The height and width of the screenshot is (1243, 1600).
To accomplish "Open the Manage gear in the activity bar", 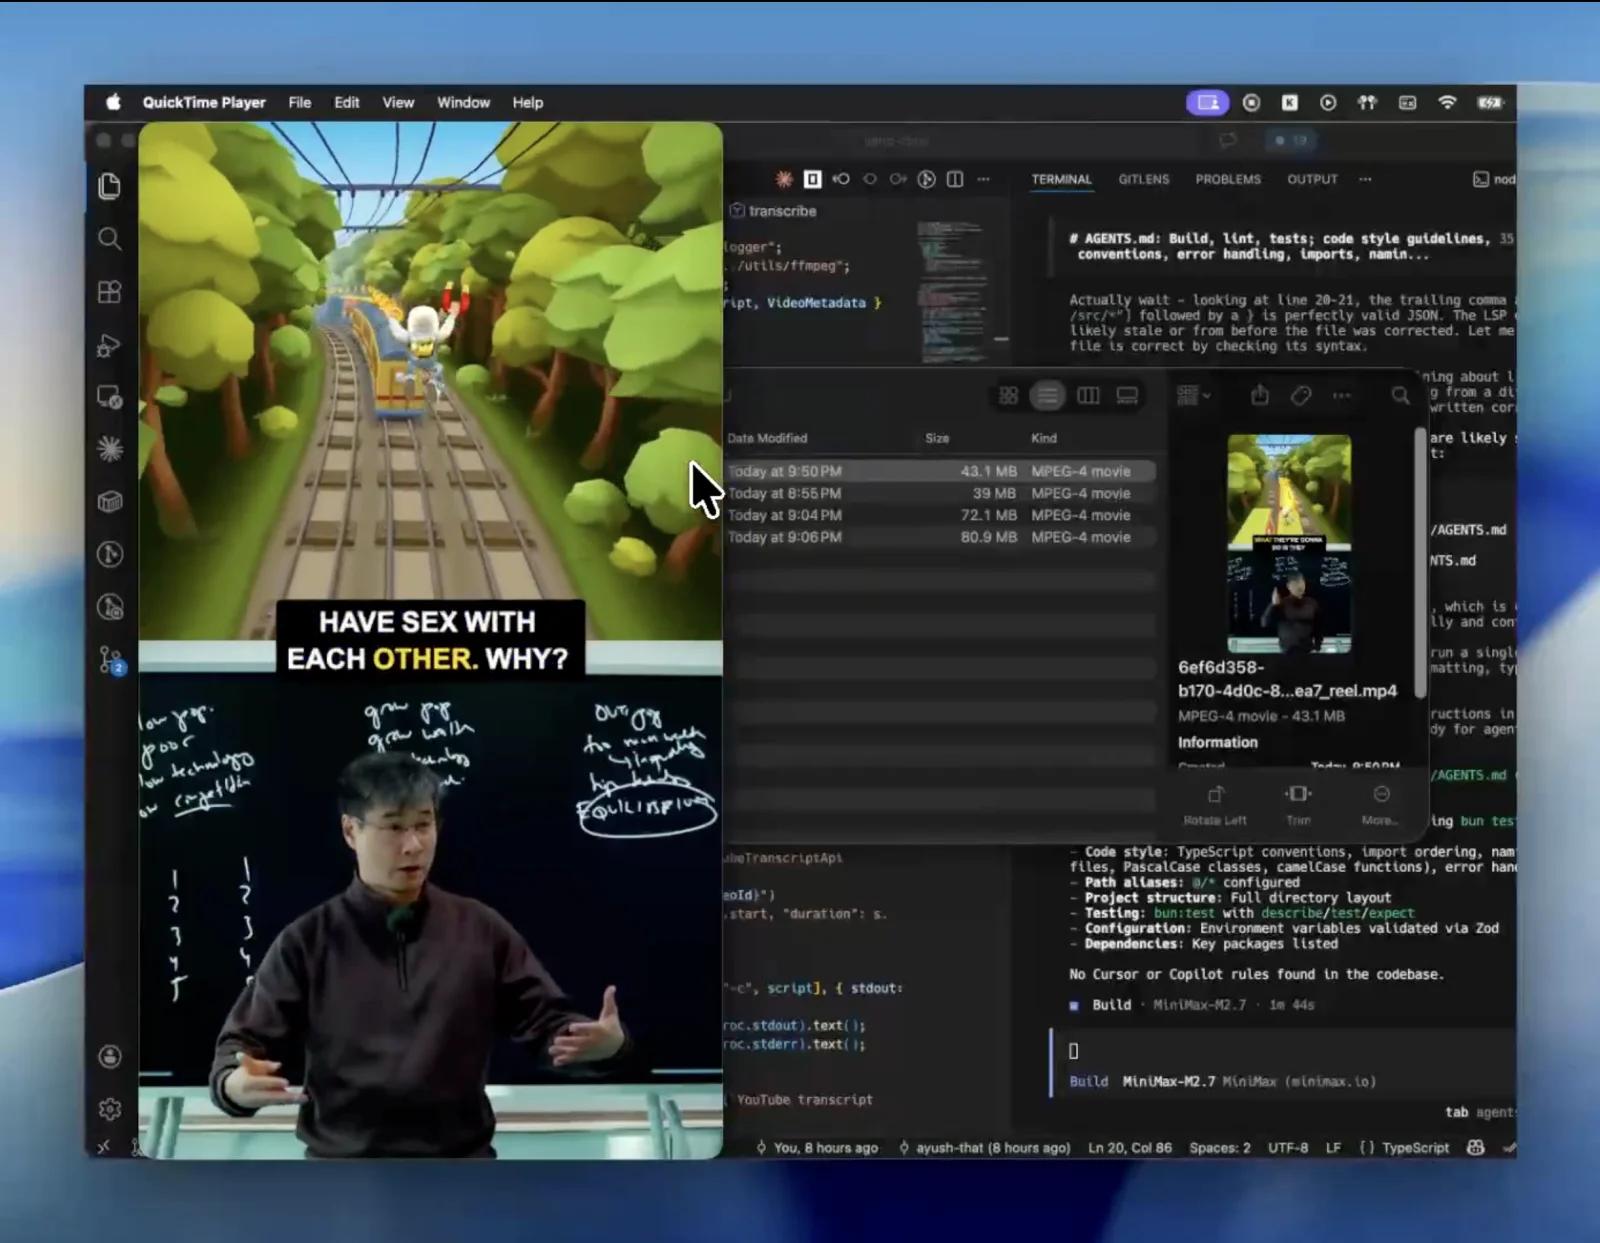I will (110, 1109).
